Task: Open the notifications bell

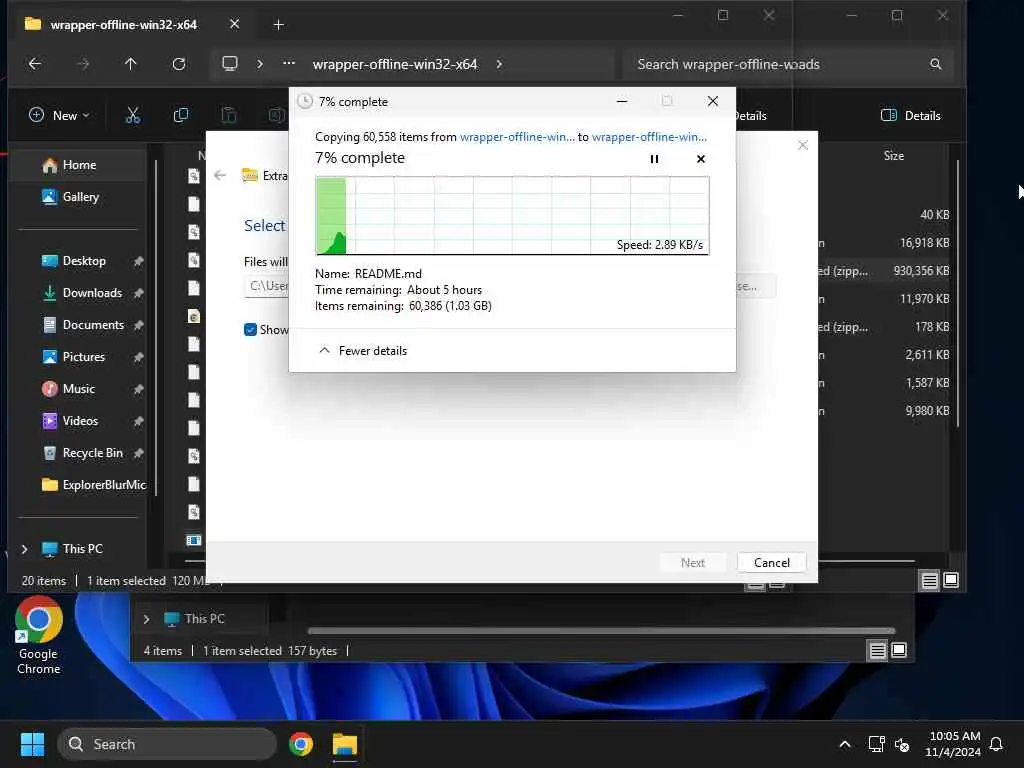Action: [x=996, y=744]
